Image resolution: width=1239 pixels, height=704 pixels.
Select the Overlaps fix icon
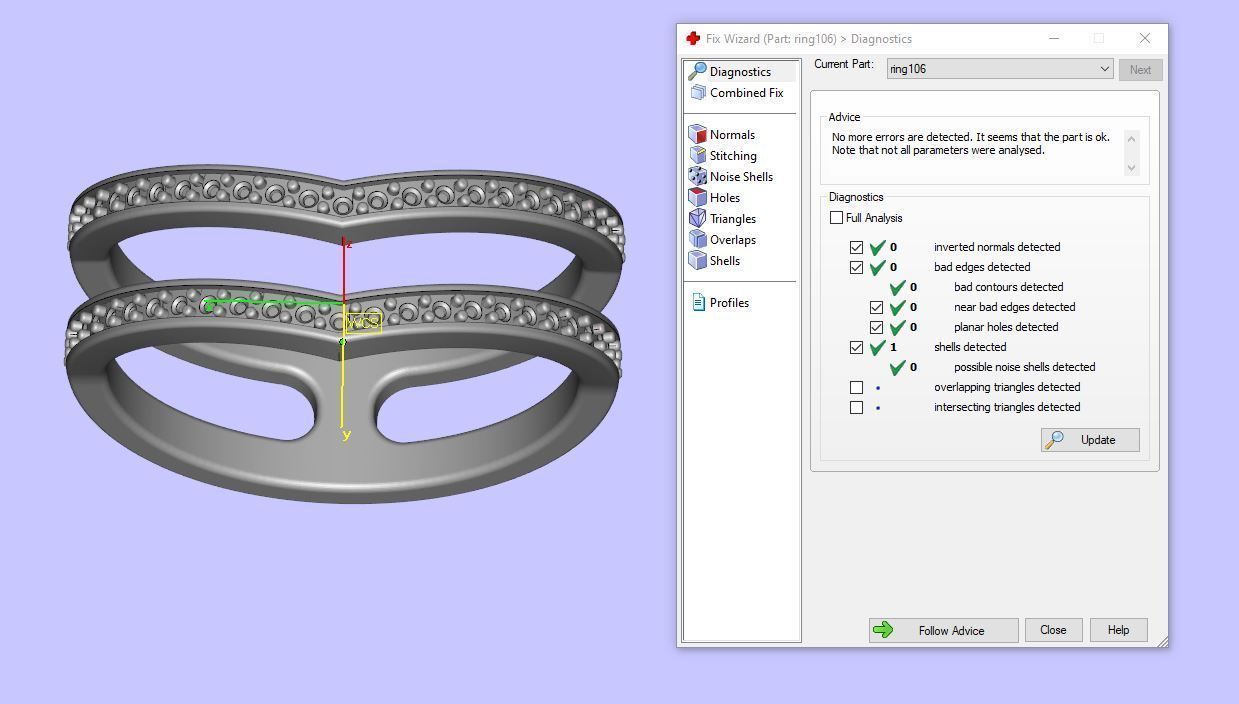pyautogui.click(x=698, y=240)
